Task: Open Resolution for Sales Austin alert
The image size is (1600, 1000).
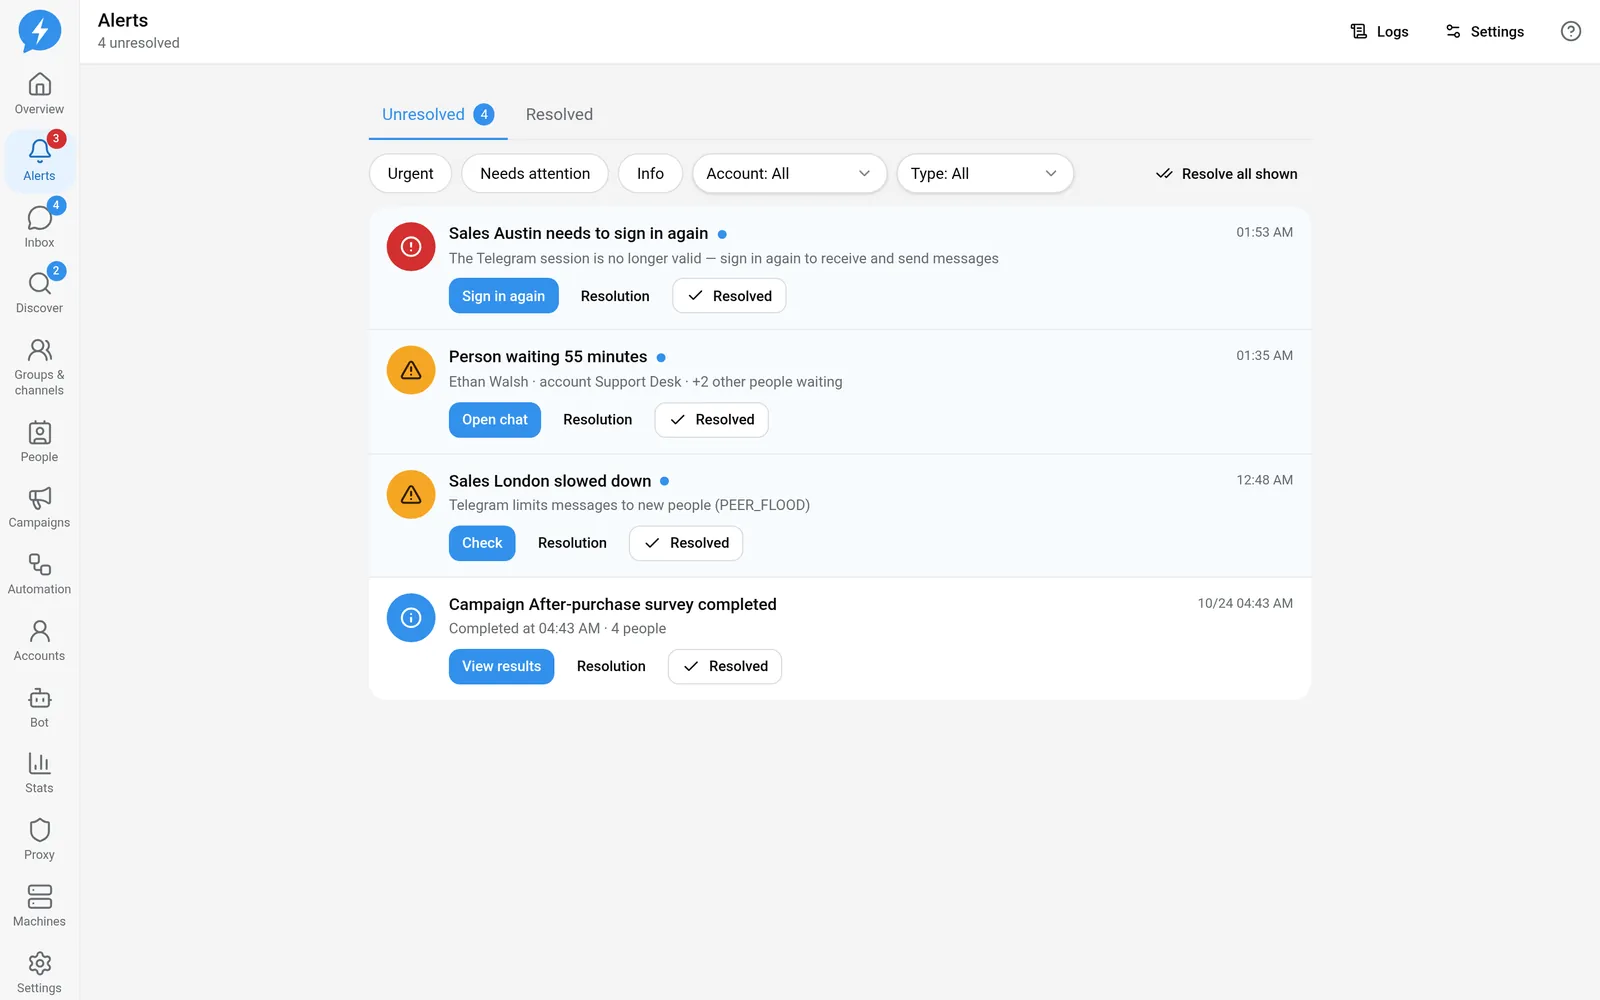Action: [615, 296]
